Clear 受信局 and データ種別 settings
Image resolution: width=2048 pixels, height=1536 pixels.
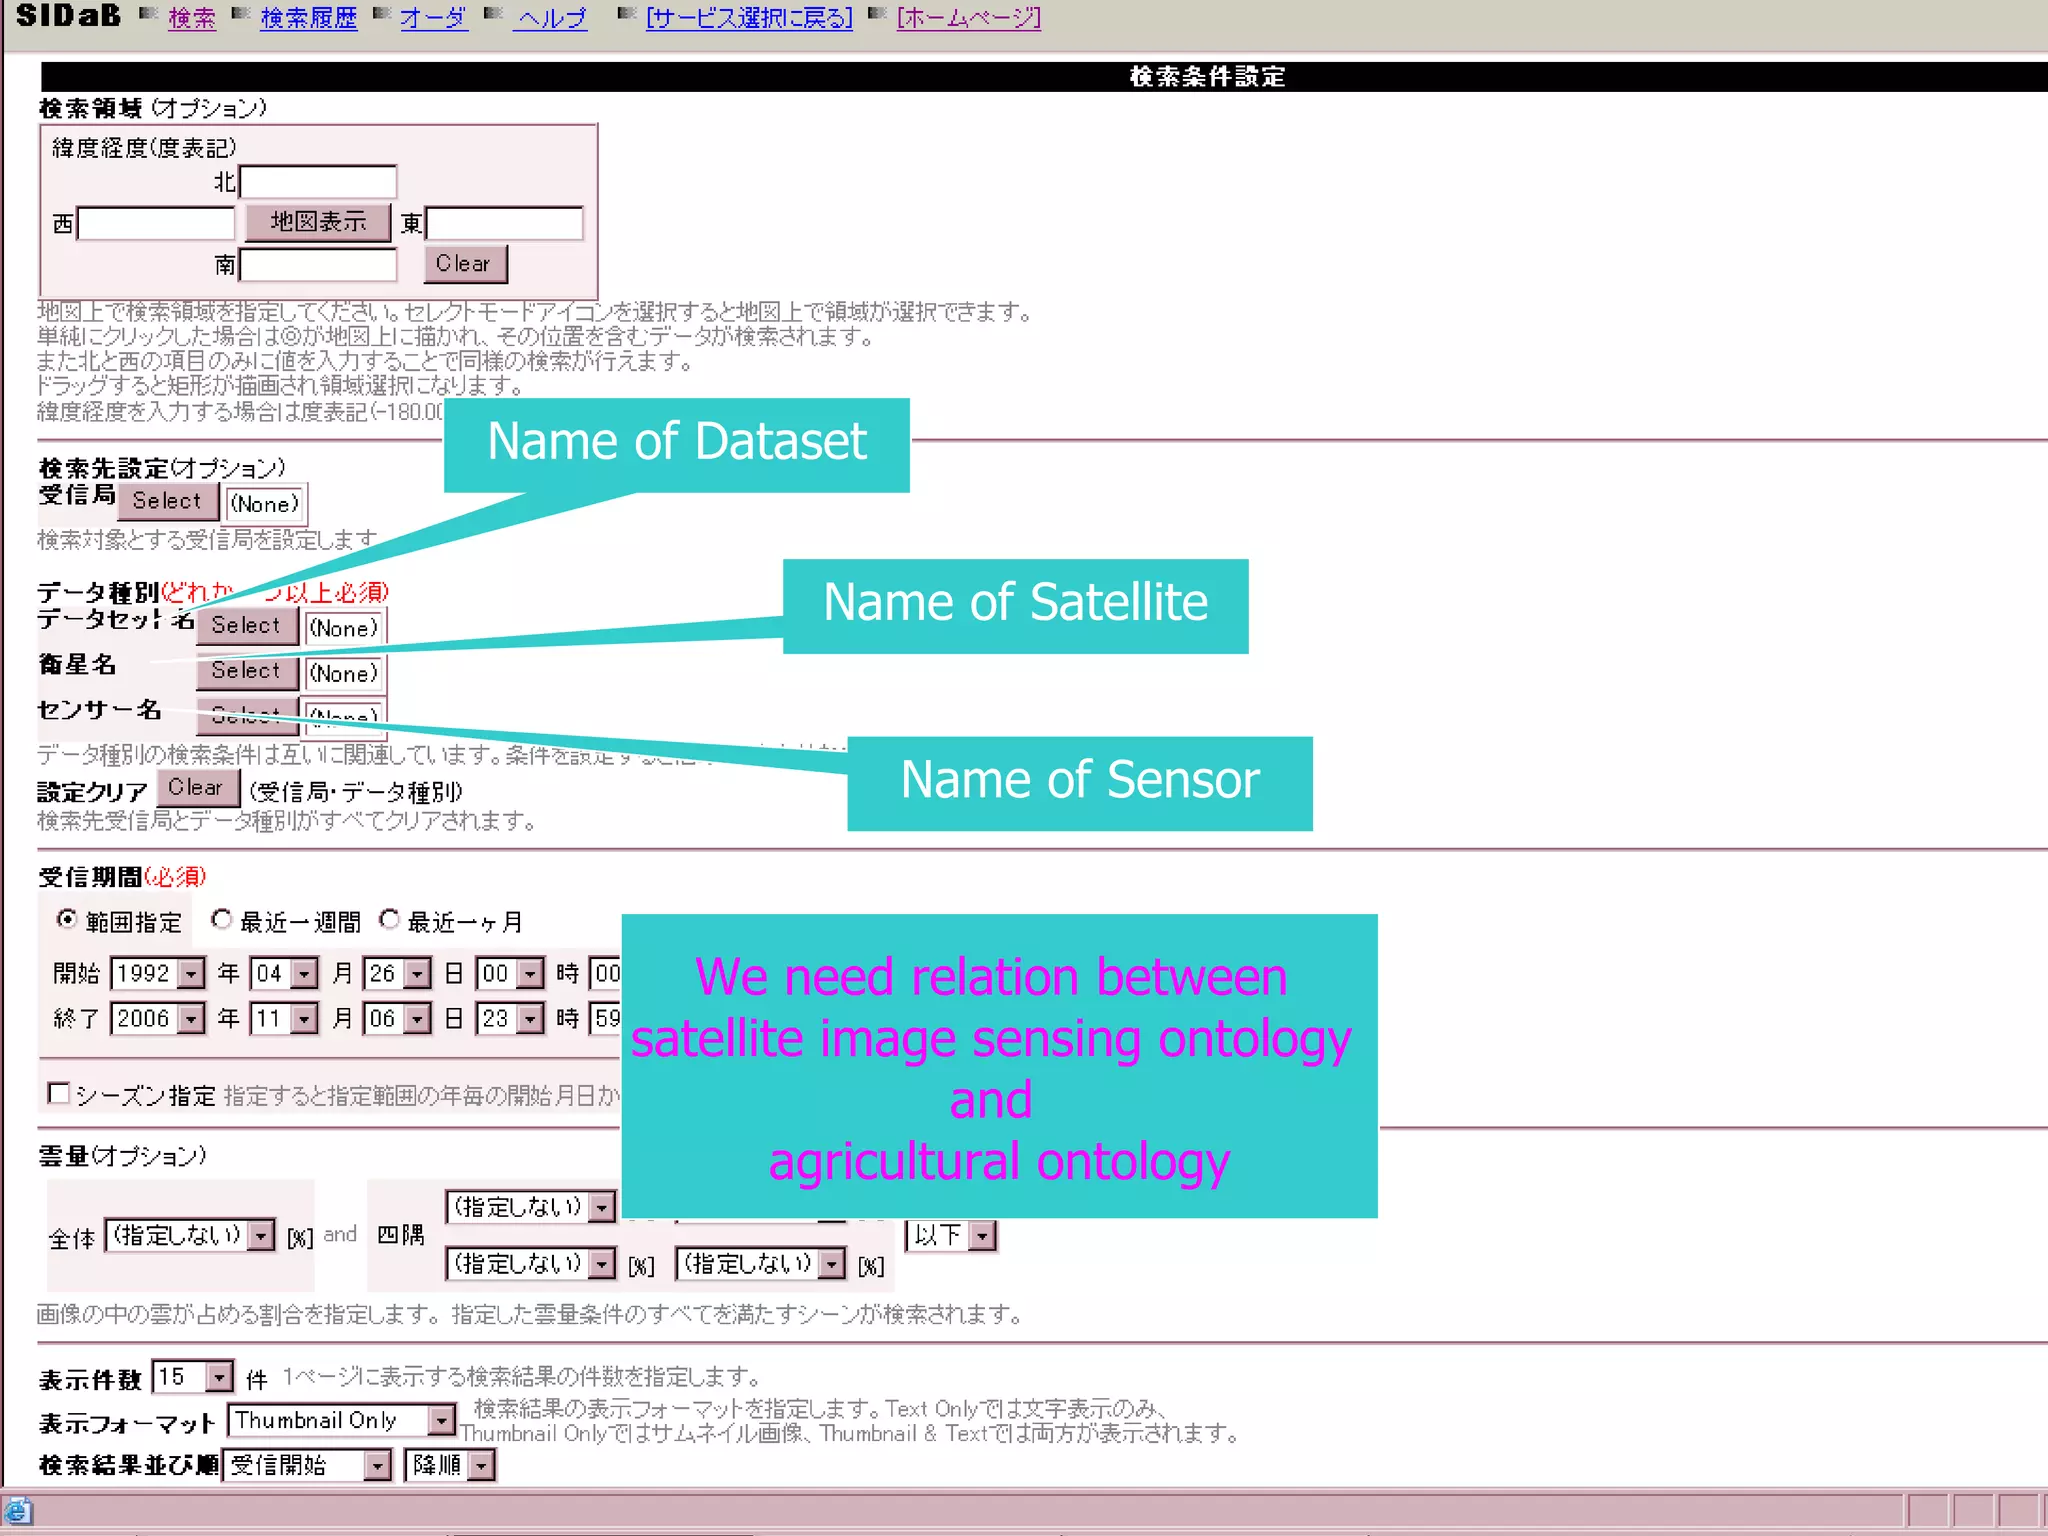click(198, 788)
